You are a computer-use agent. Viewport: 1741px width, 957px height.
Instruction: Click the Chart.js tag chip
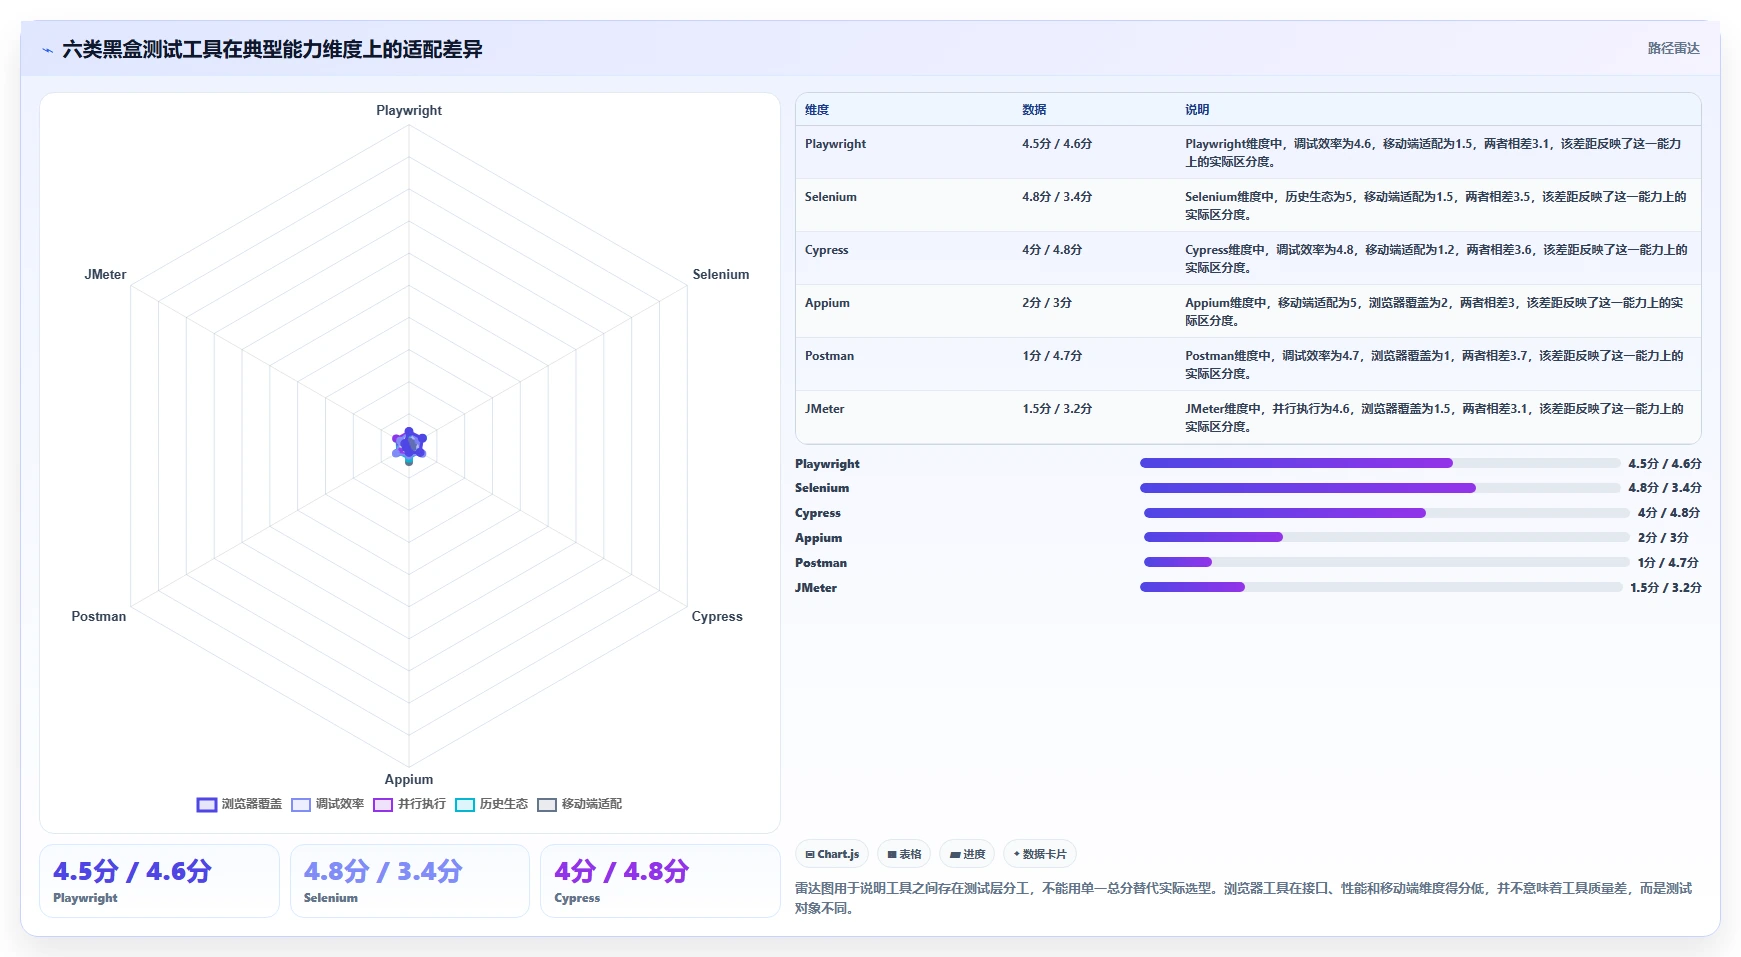point(832,854)
